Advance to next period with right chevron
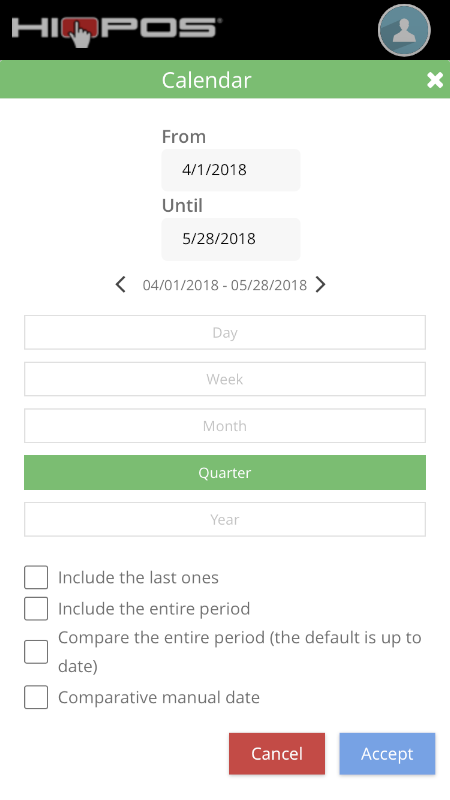The image size is (450, 800). [x=320, y=284]
